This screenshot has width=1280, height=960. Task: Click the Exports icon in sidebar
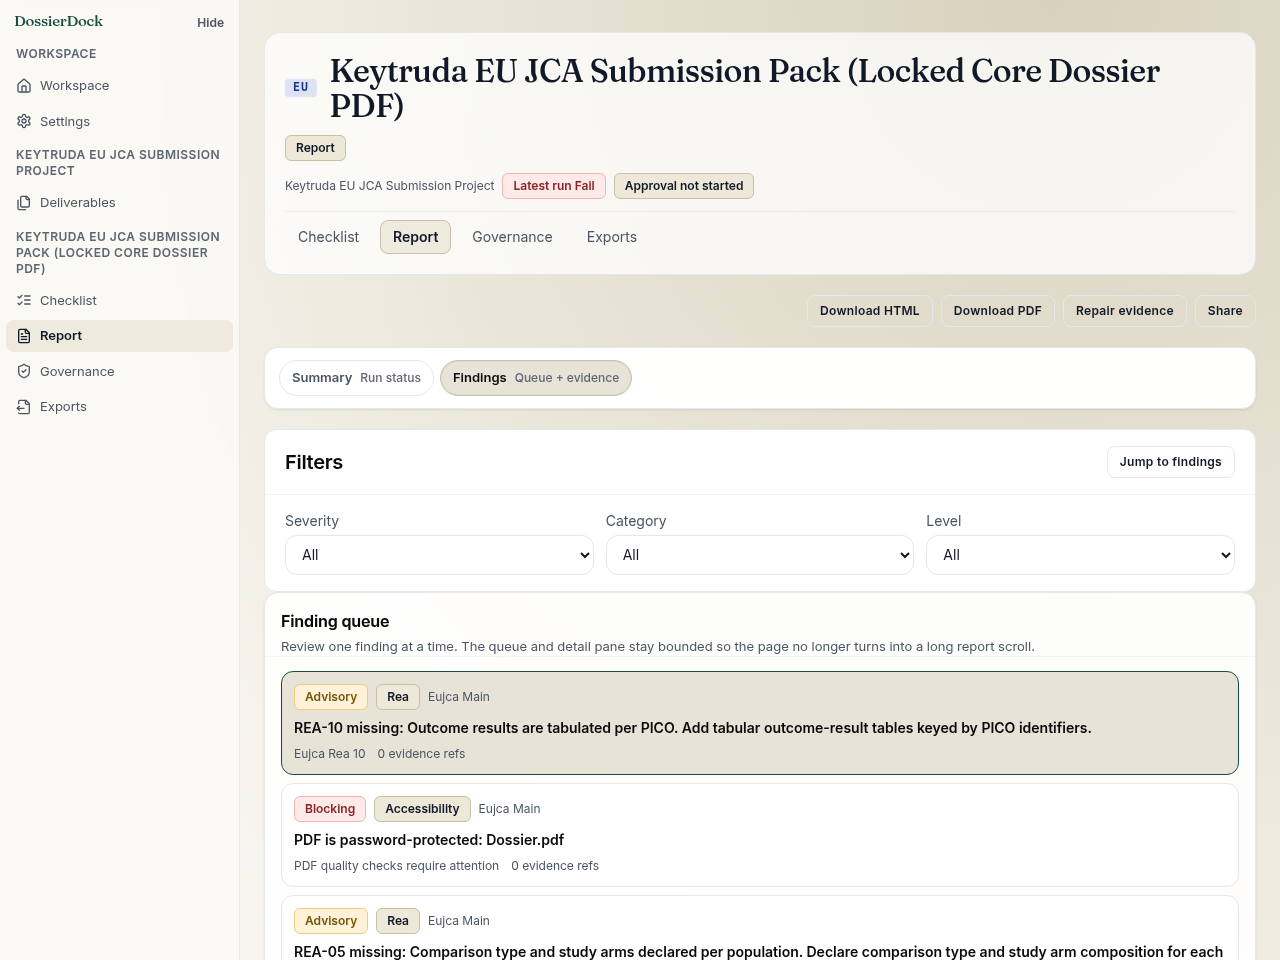(24, 407)
